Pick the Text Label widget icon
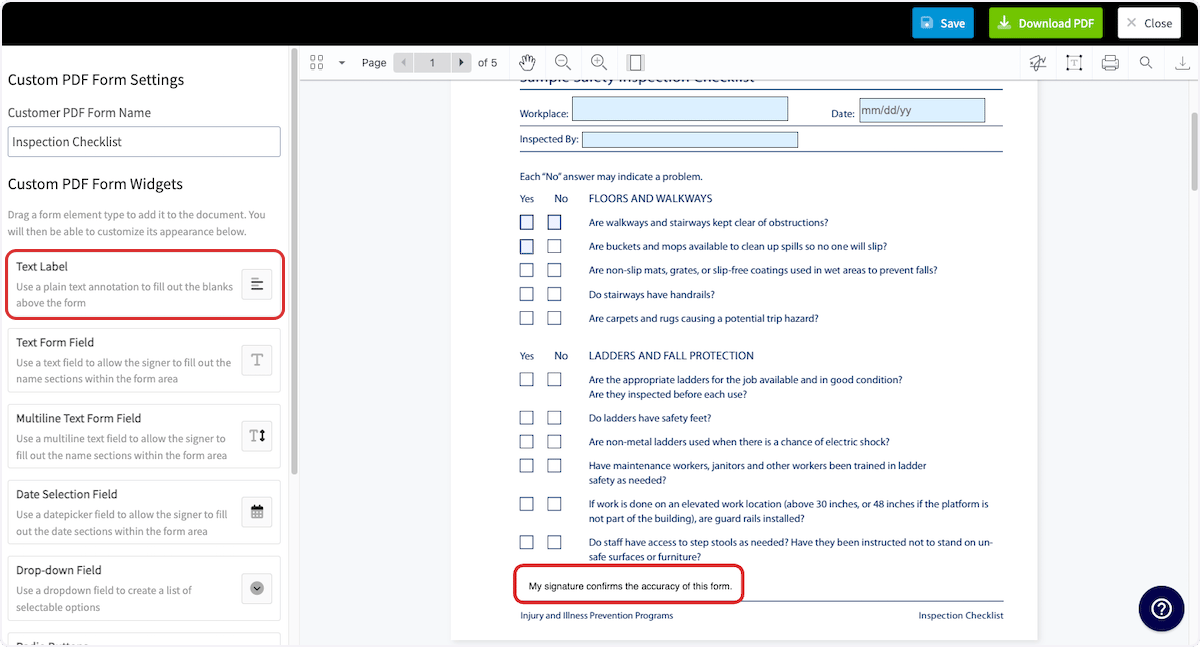 coord(257,285)
